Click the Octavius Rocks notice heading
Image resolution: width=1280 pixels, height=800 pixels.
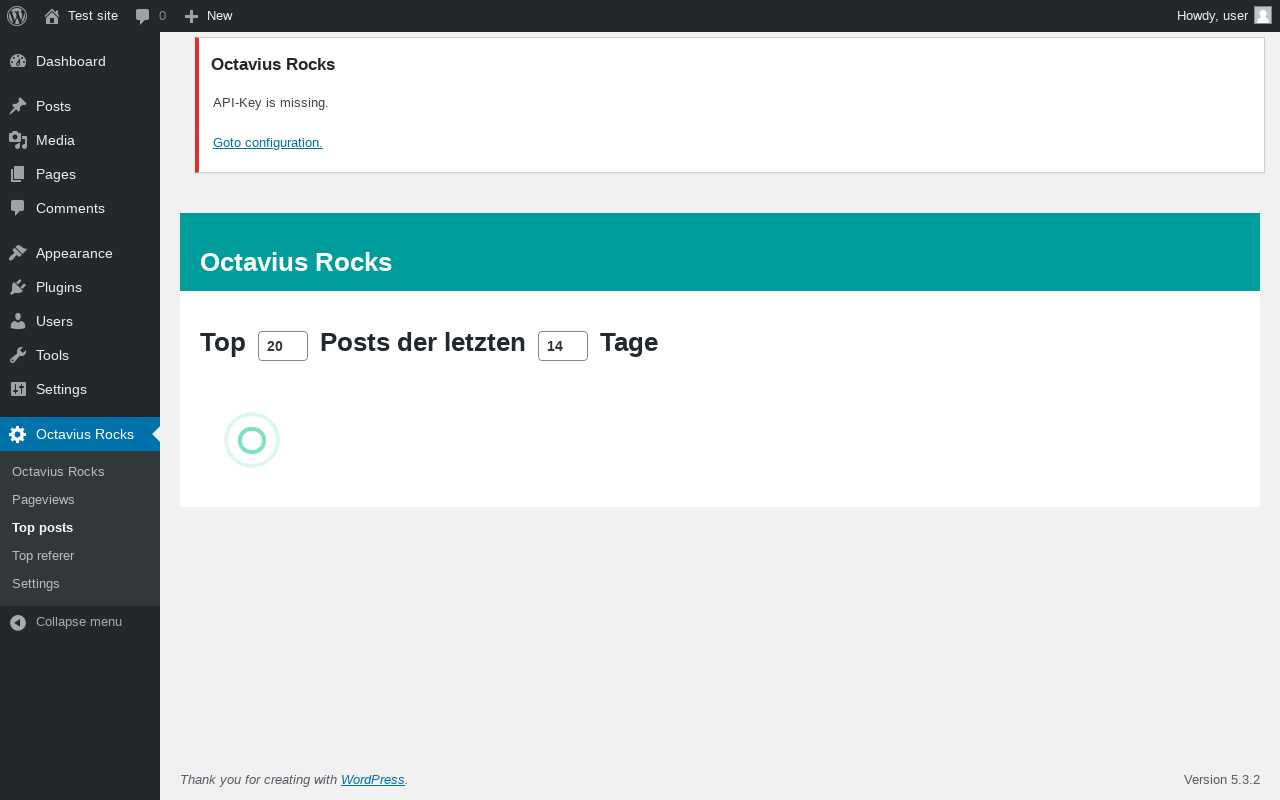[273, 64]
